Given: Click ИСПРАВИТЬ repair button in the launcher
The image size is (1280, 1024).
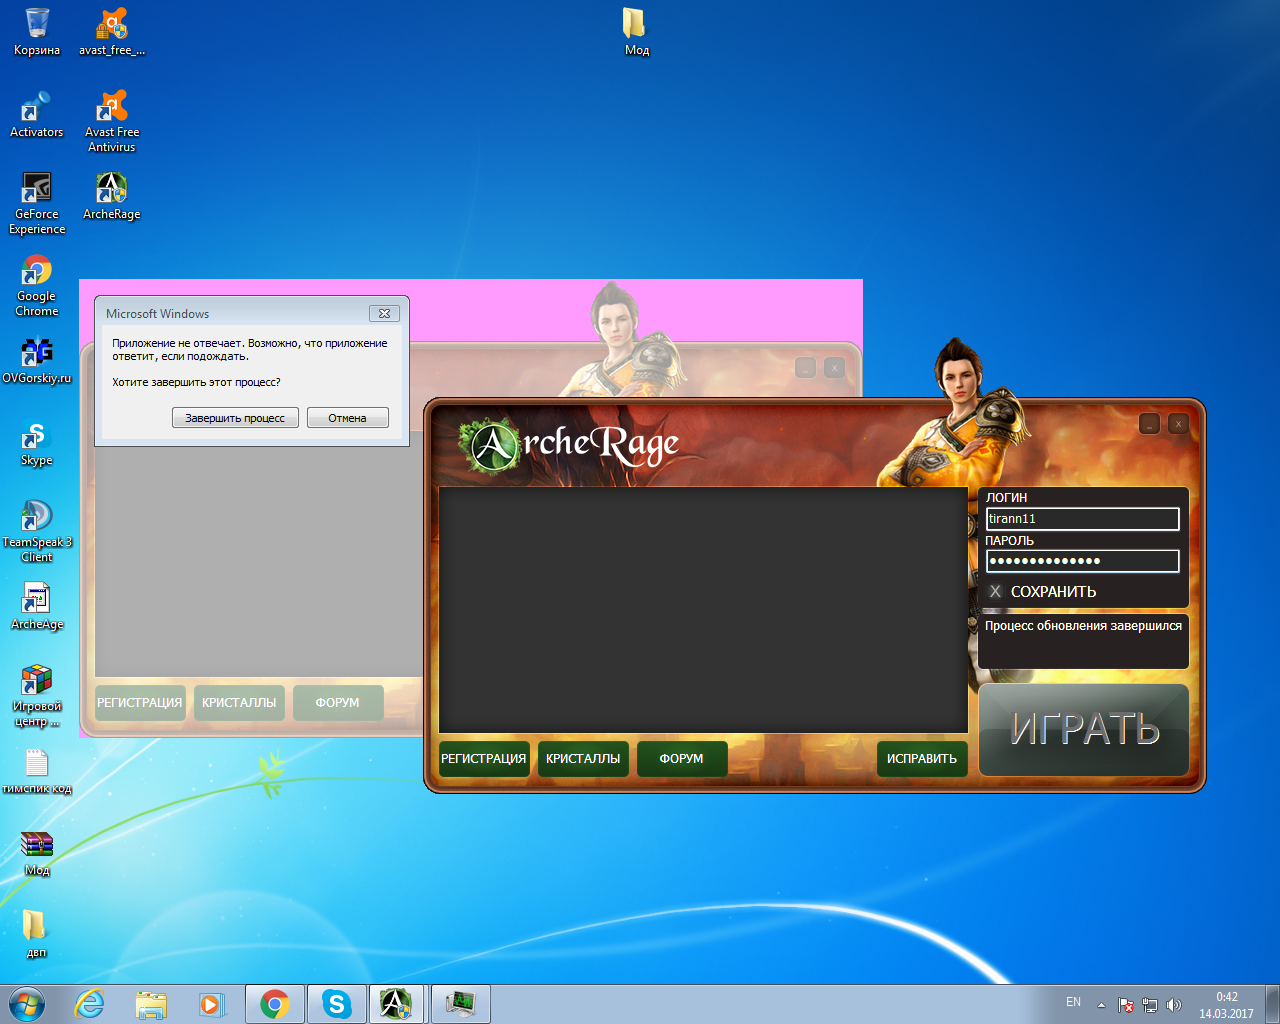Looking at the screenshot, I should pos(922,758).
